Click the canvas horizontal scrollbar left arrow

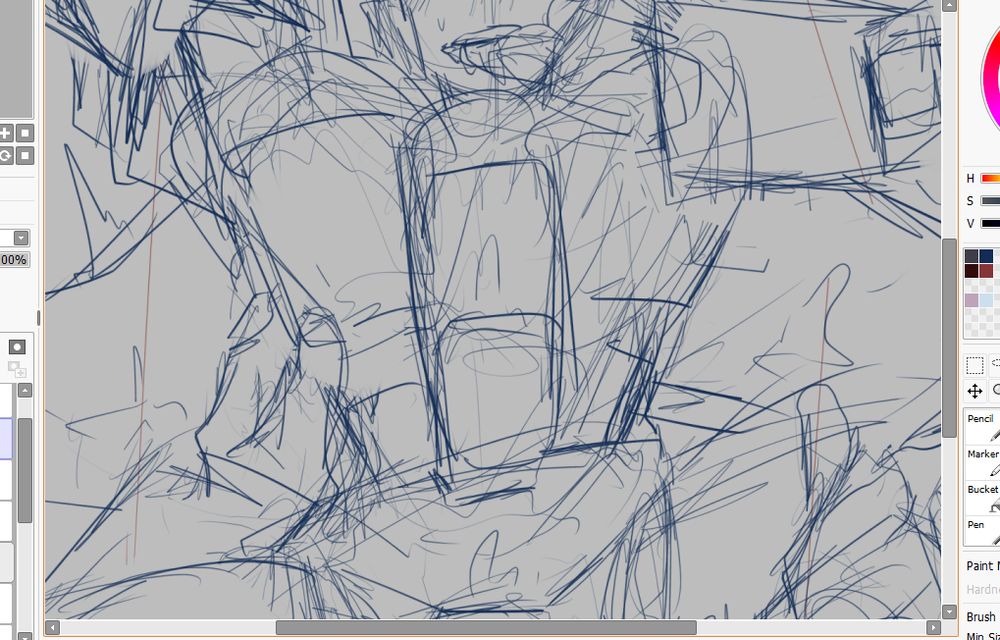click(53, 628)
